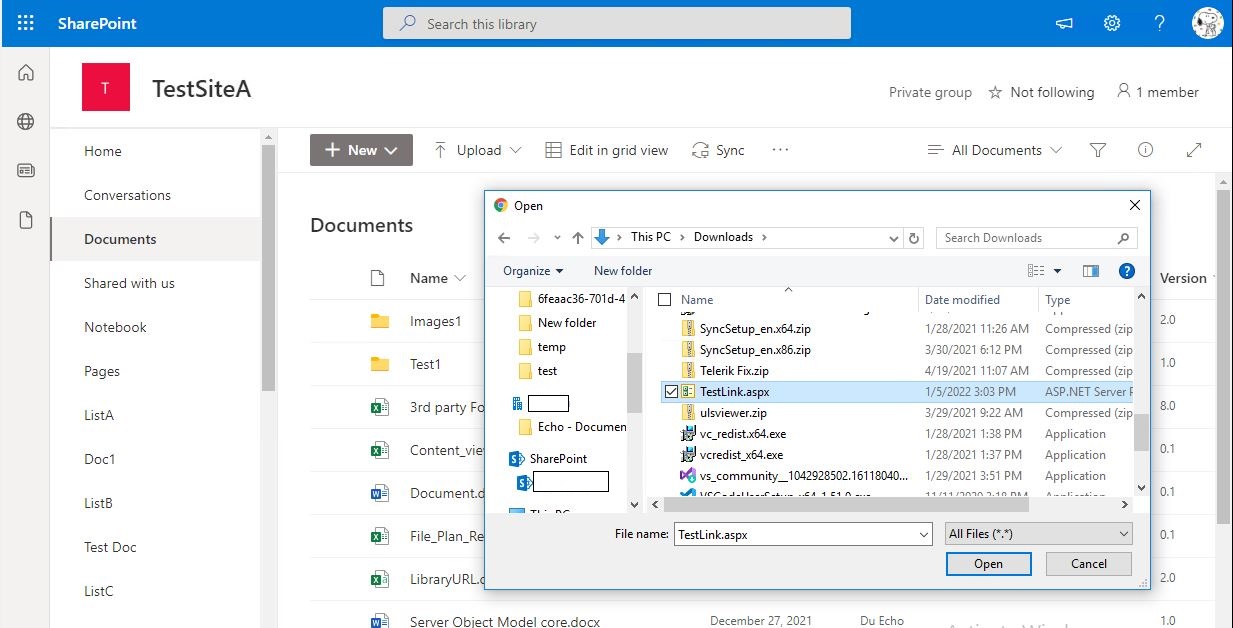Viewport: 1233px width, 628px height.
Task: Open Pages in the site navigation
Action: click(x=102, y=371)
